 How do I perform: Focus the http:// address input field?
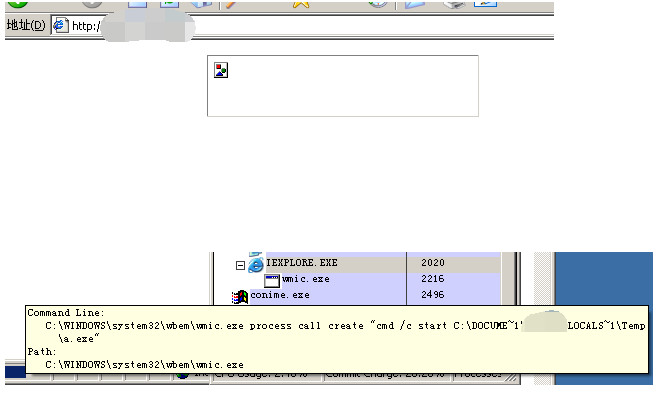coord(302,25)
